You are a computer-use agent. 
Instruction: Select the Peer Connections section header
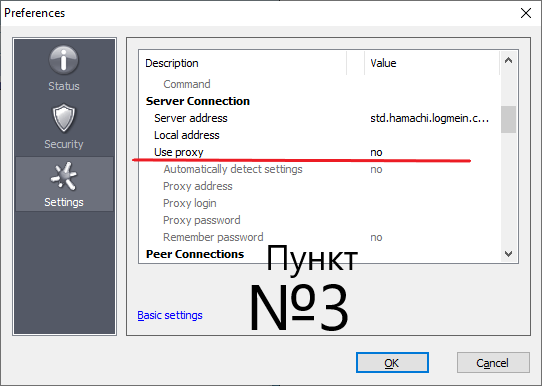click(195, 254)
